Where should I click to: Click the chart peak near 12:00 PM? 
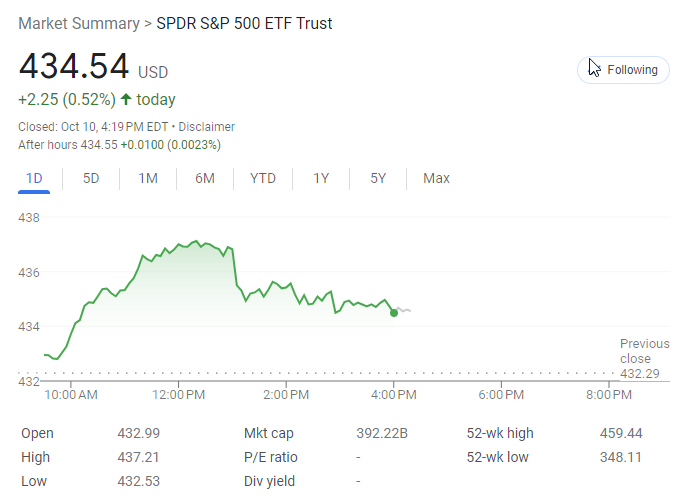point(196,241)
